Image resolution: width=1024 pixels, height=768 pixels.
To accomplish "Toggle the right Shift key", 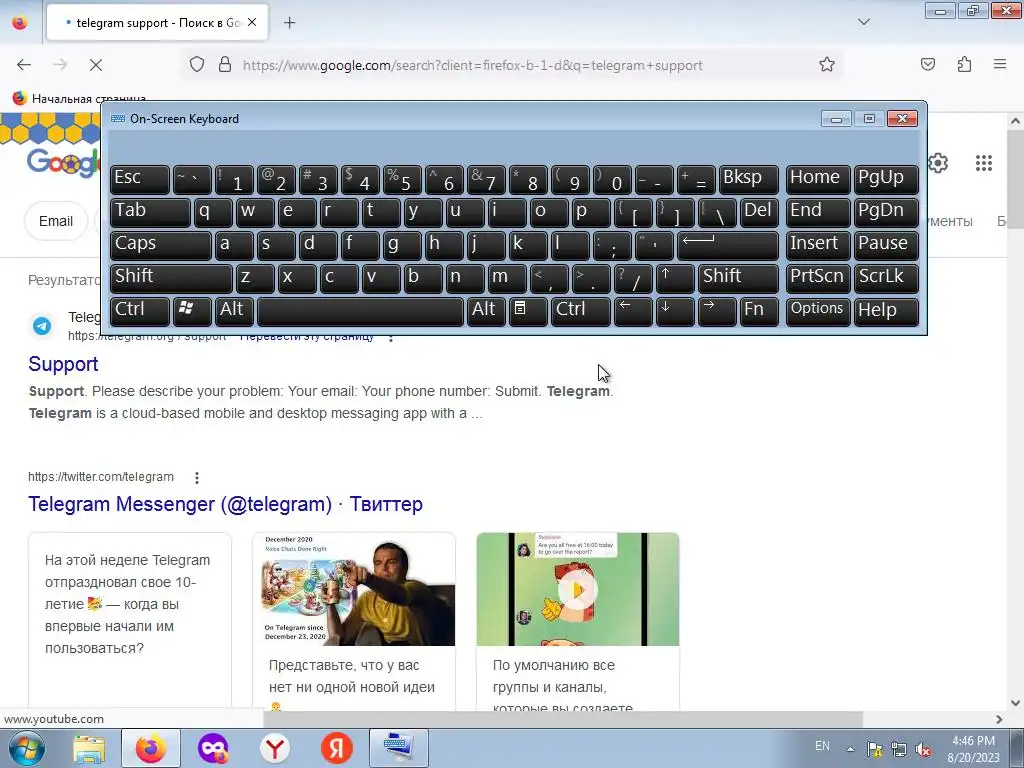I will 739,278.
